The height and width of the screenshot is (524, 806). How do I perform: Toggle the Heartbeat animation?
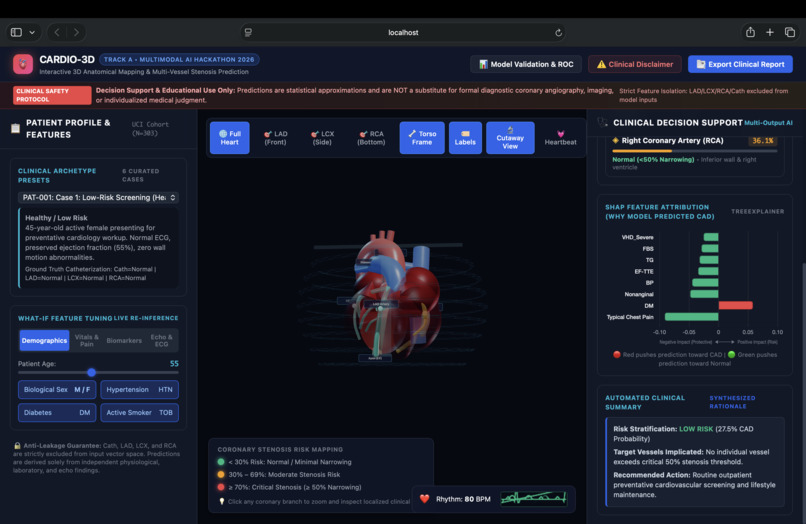click(x=560, y=138)
